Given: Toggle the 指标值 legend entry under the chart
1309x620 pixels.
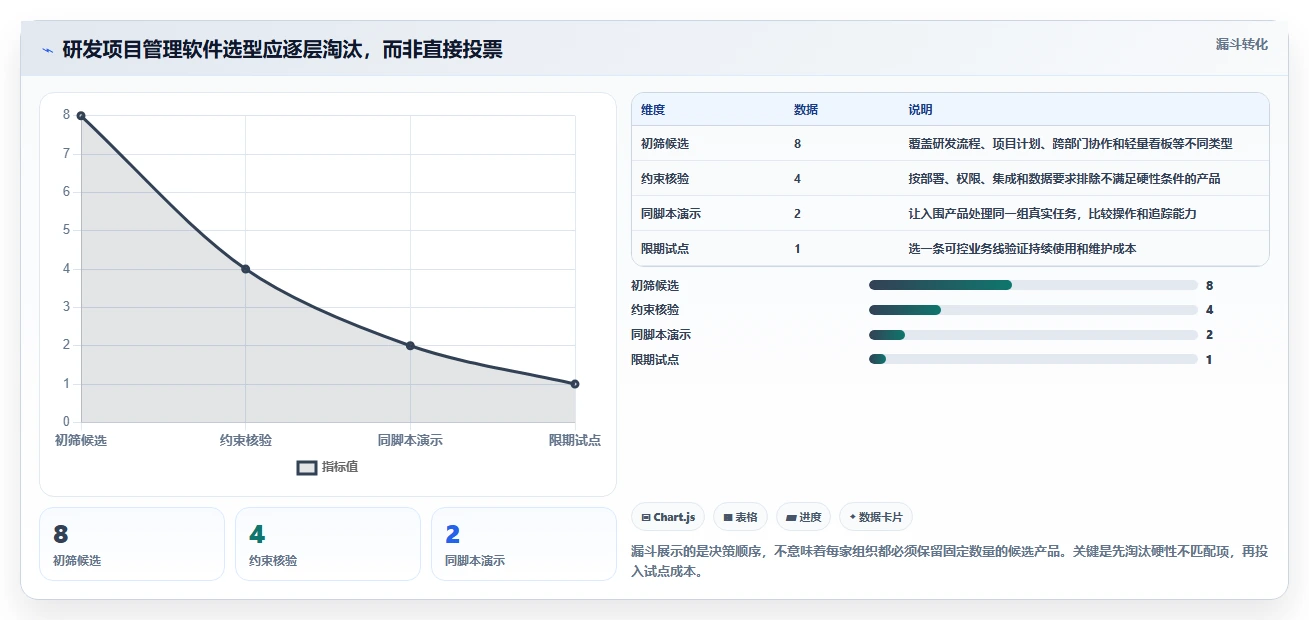Looking at the screenshot, I should click(x=328, y=467).
